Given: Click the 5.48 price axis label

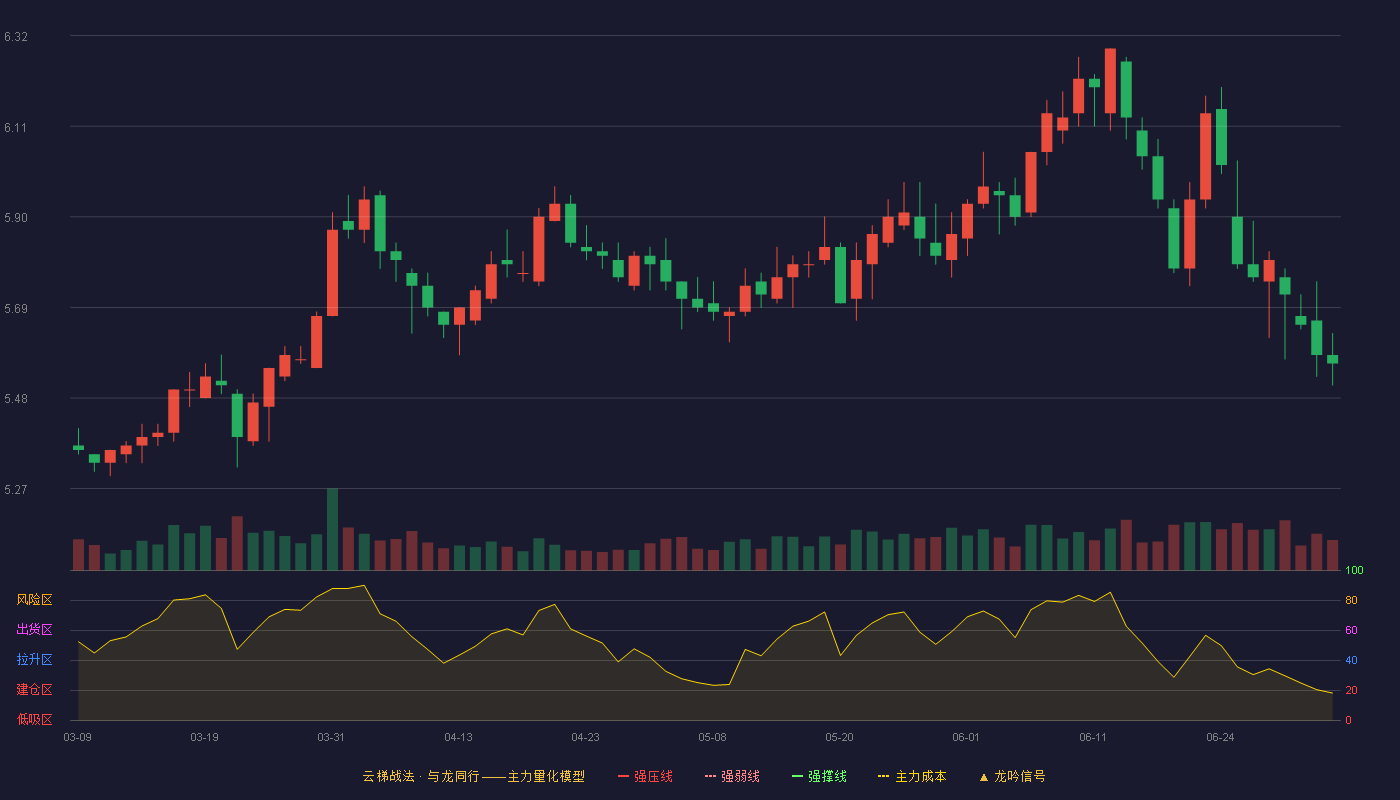Looking at the screenshot, I should 16,399.
